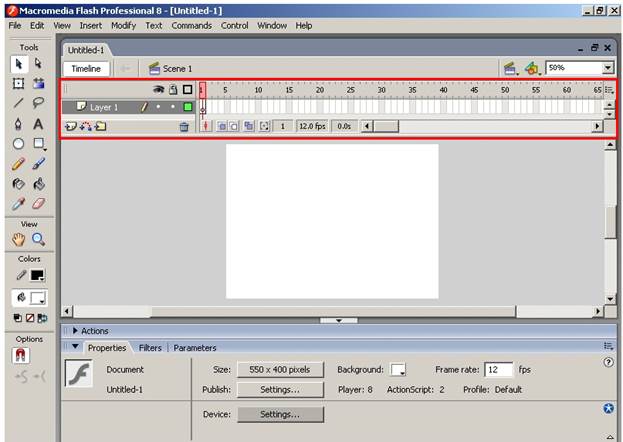623x442 pixels.
Task: Click the Add Motion Guide icon
Action: (86, 126)
